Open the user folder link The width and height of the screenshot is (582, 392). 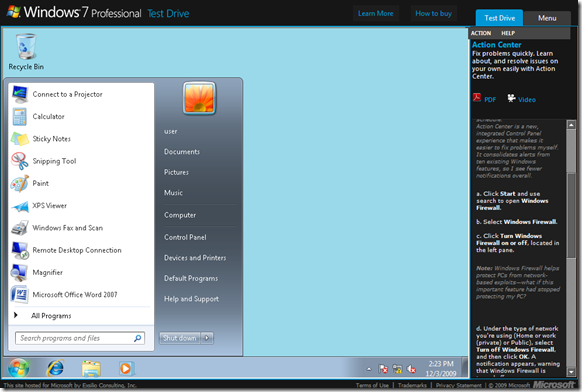171,131
